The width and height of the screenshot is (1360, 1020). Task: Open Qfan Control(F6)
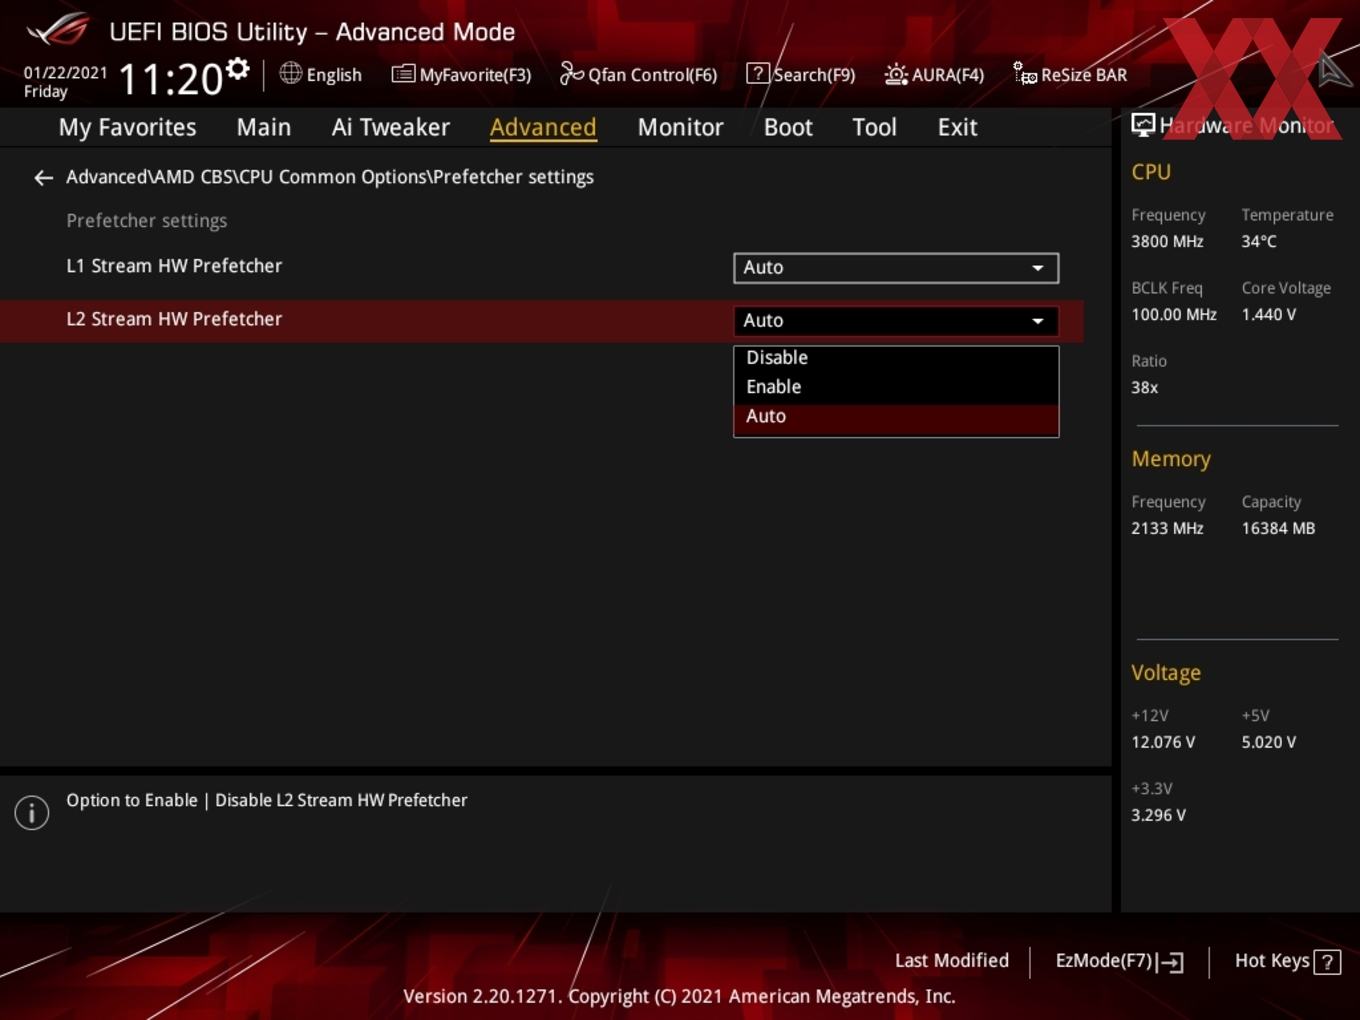[638, 74]
